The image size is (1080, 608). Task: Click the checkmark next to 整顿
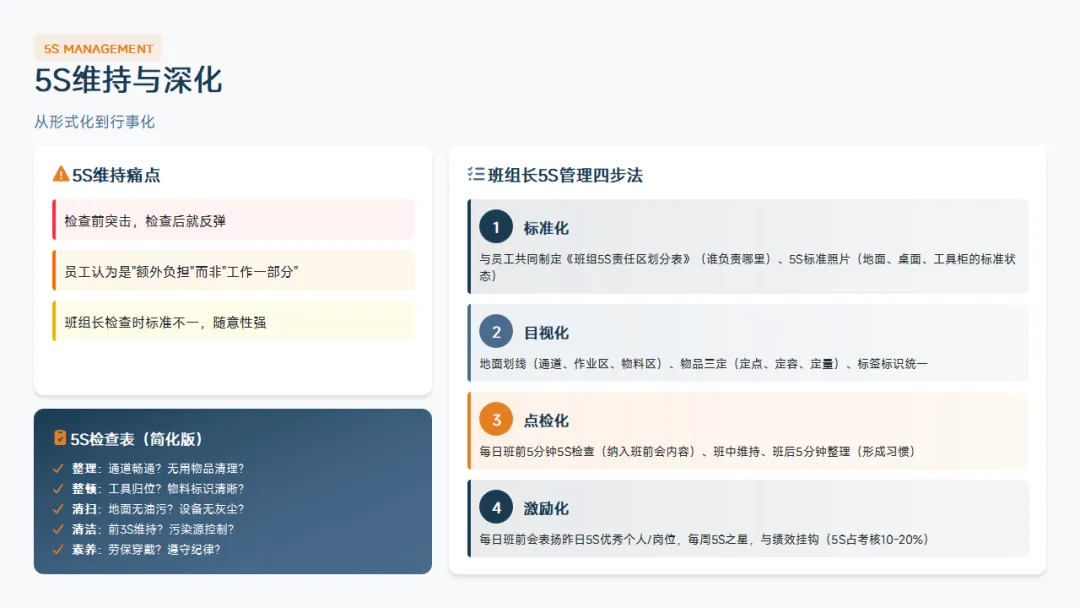tap(58, 489)
